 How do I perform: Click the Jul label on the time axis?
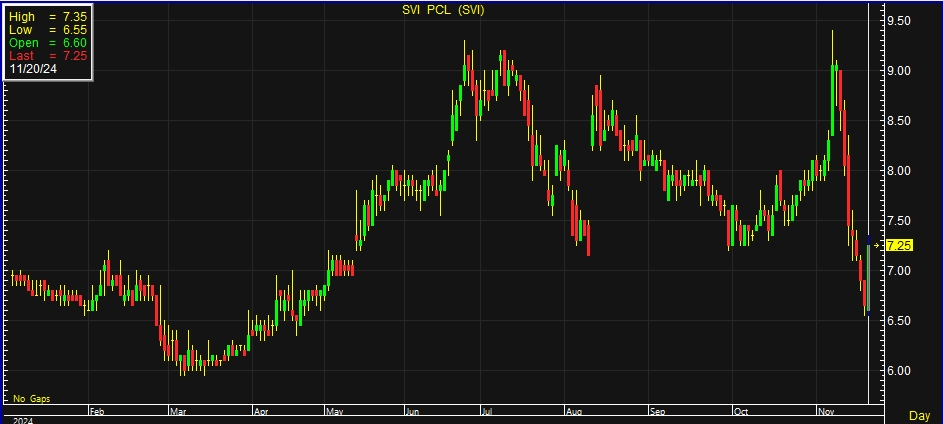point(486,411)
